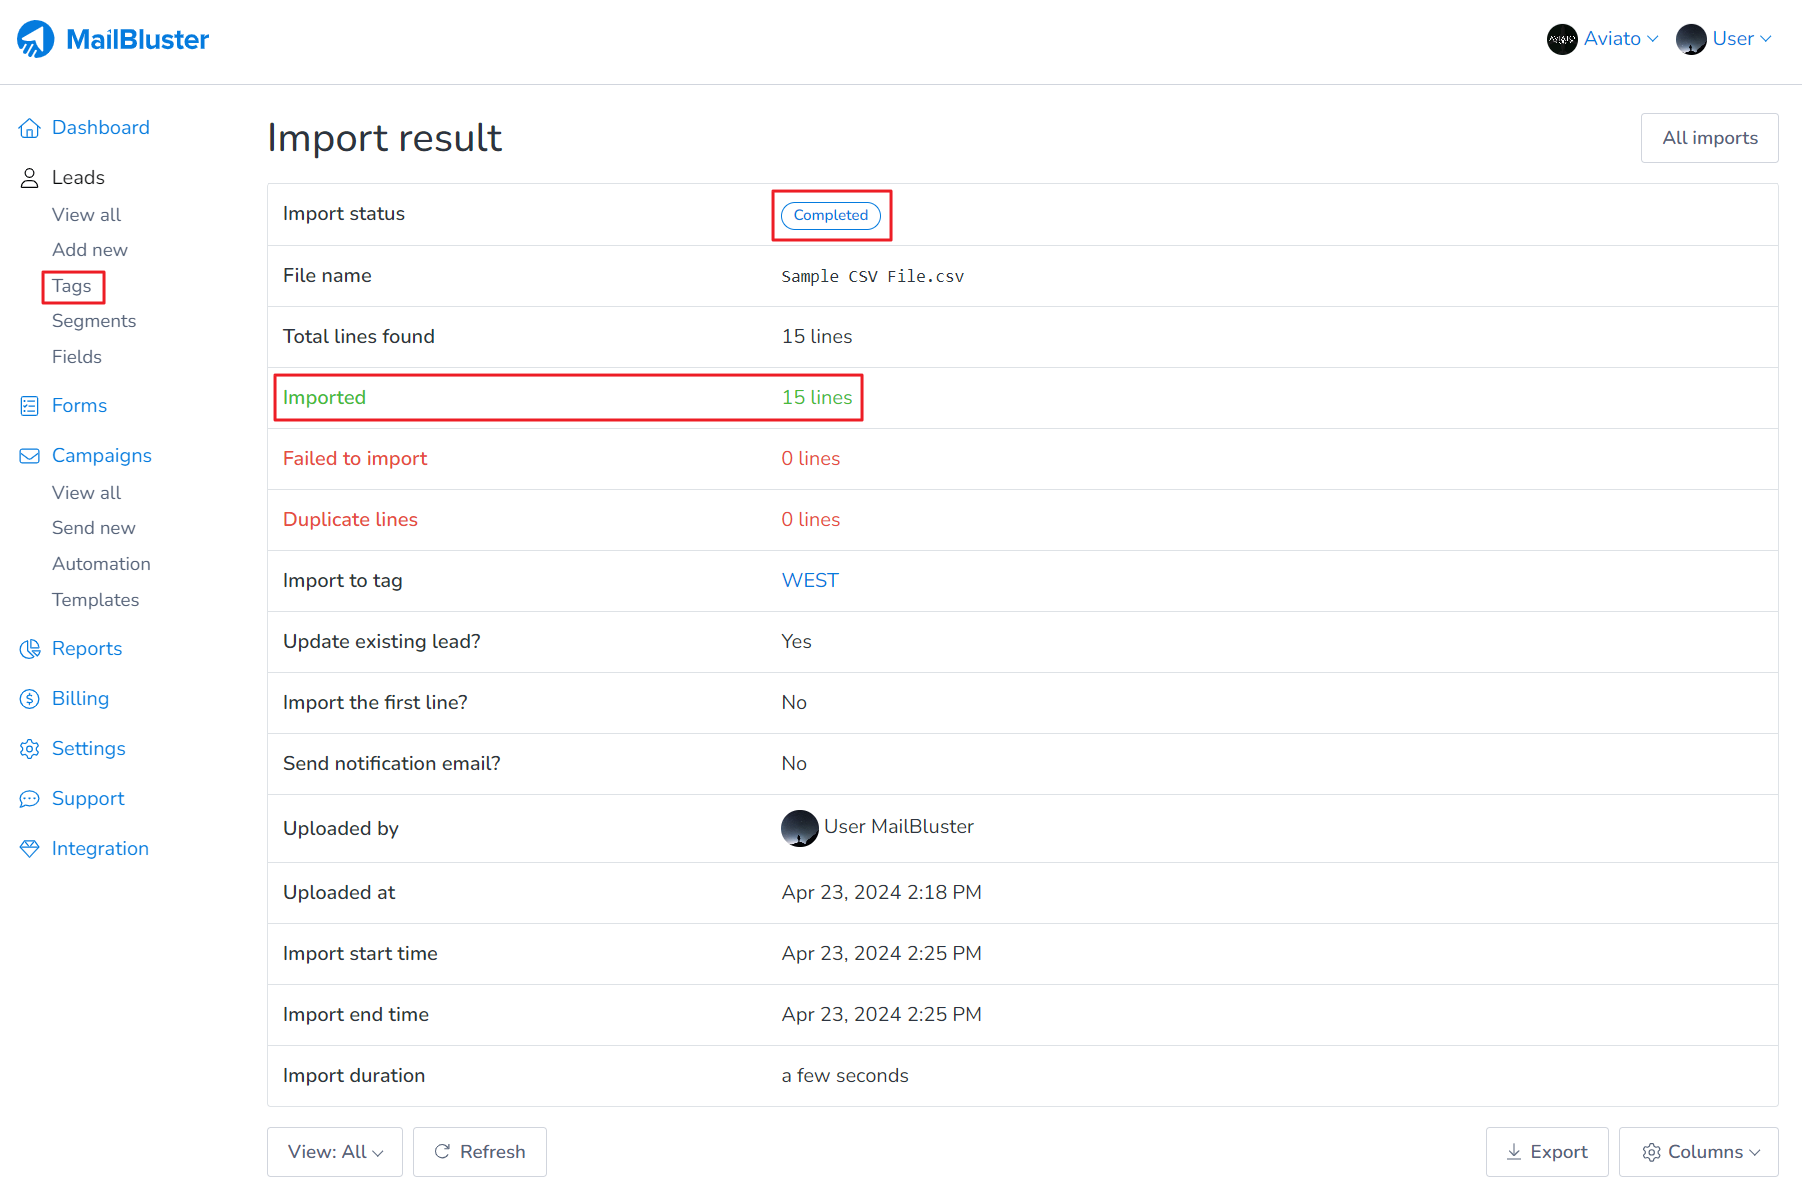Click the MailBluster paper plane logo
The height and width of the screenshot is (1194, 1802).
coord(36,40)
